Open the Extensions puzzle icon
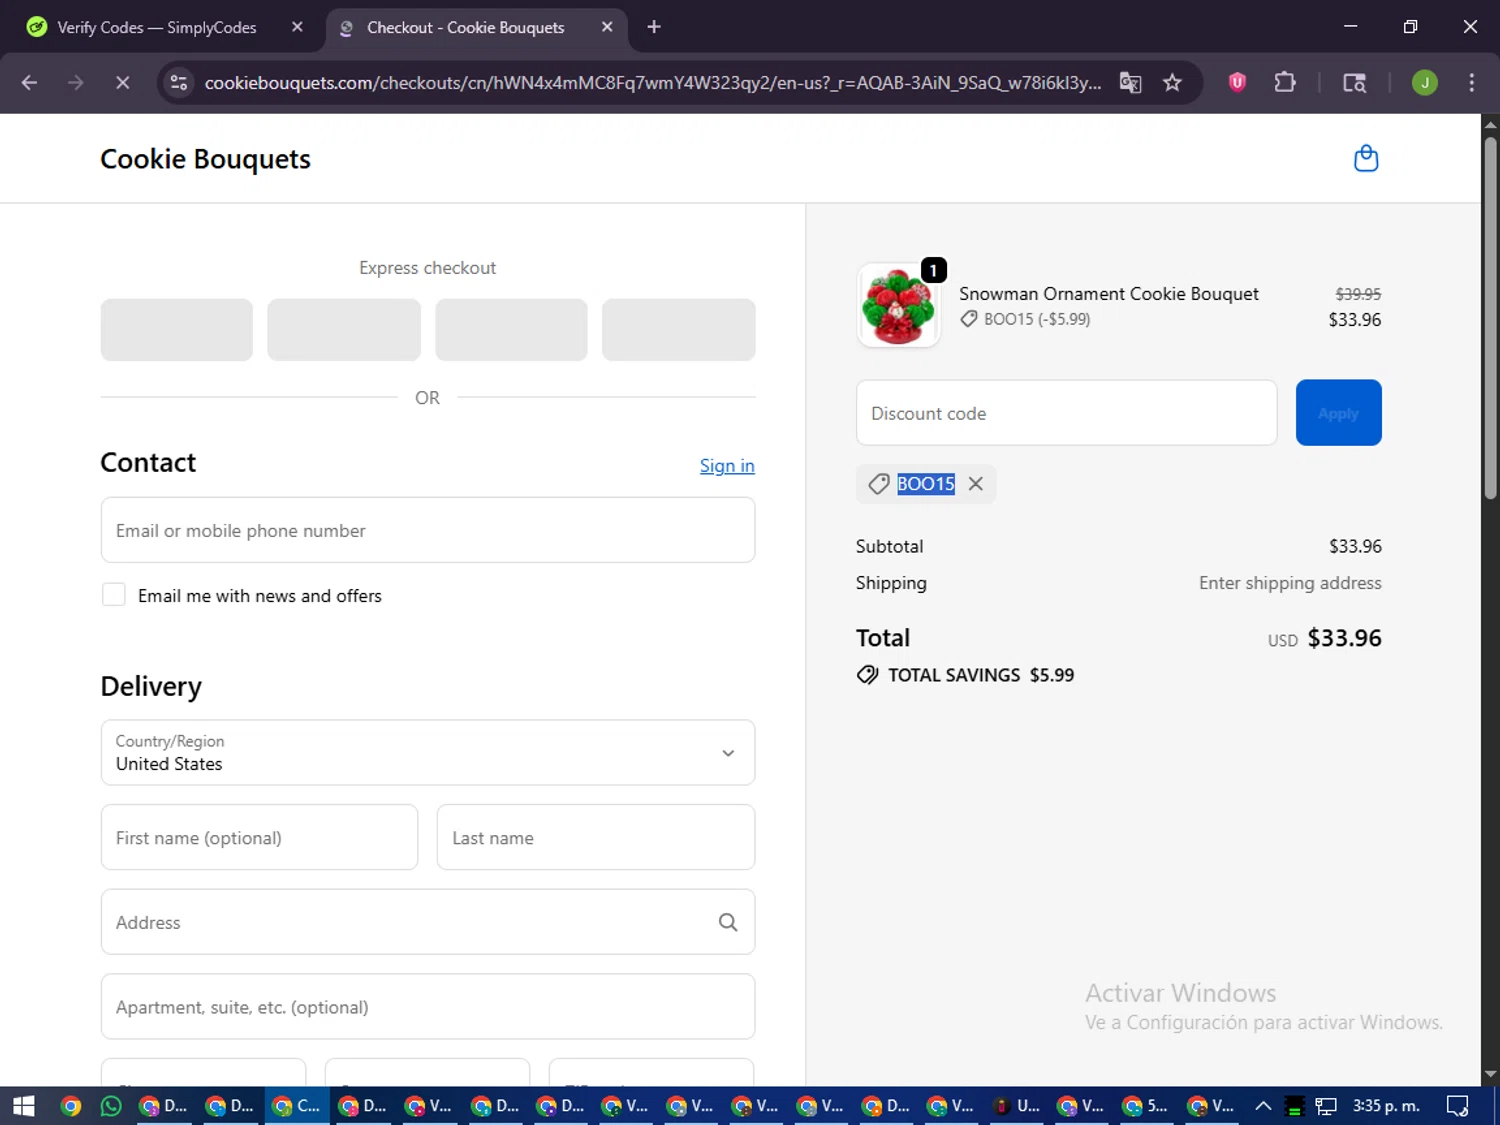 pyautogui.click(x=1285, y=83)
